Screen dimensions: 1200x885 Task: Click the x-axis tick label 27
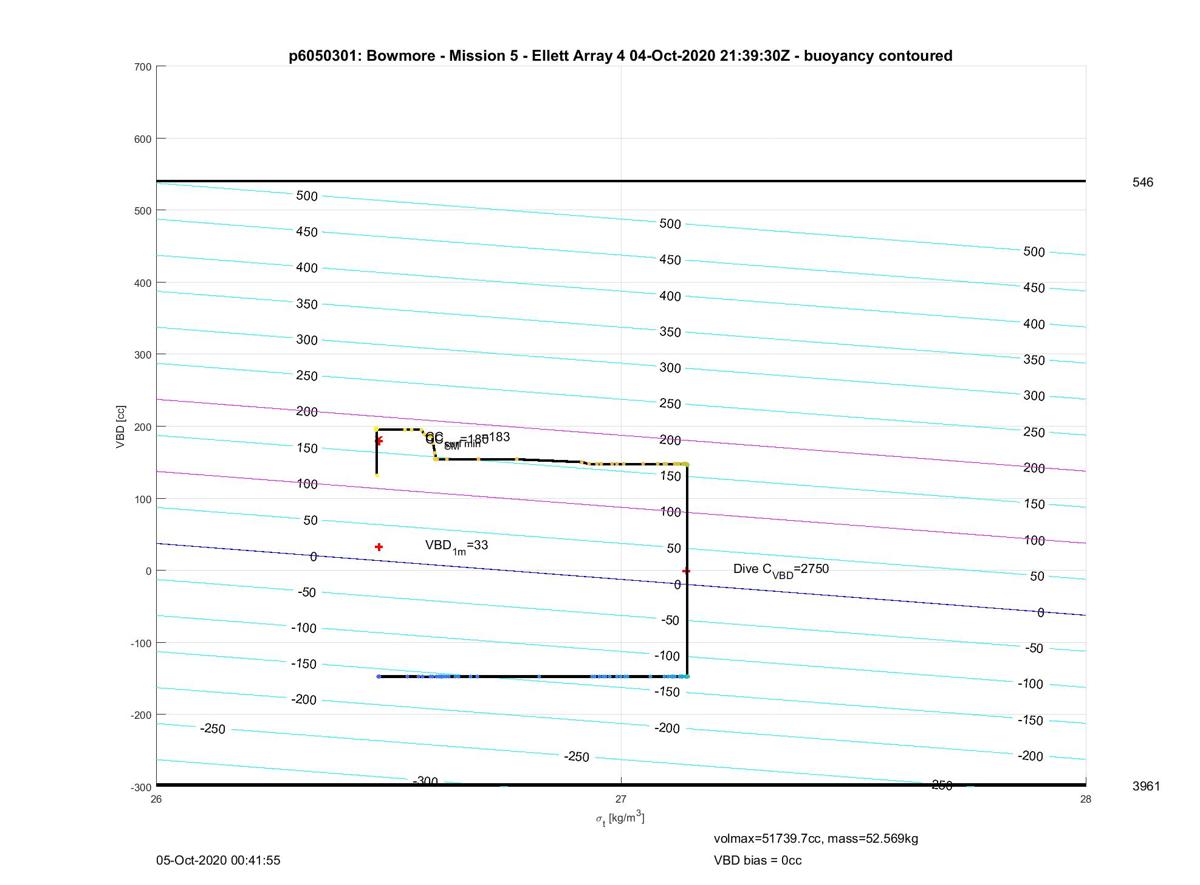(x=621, y=798)
